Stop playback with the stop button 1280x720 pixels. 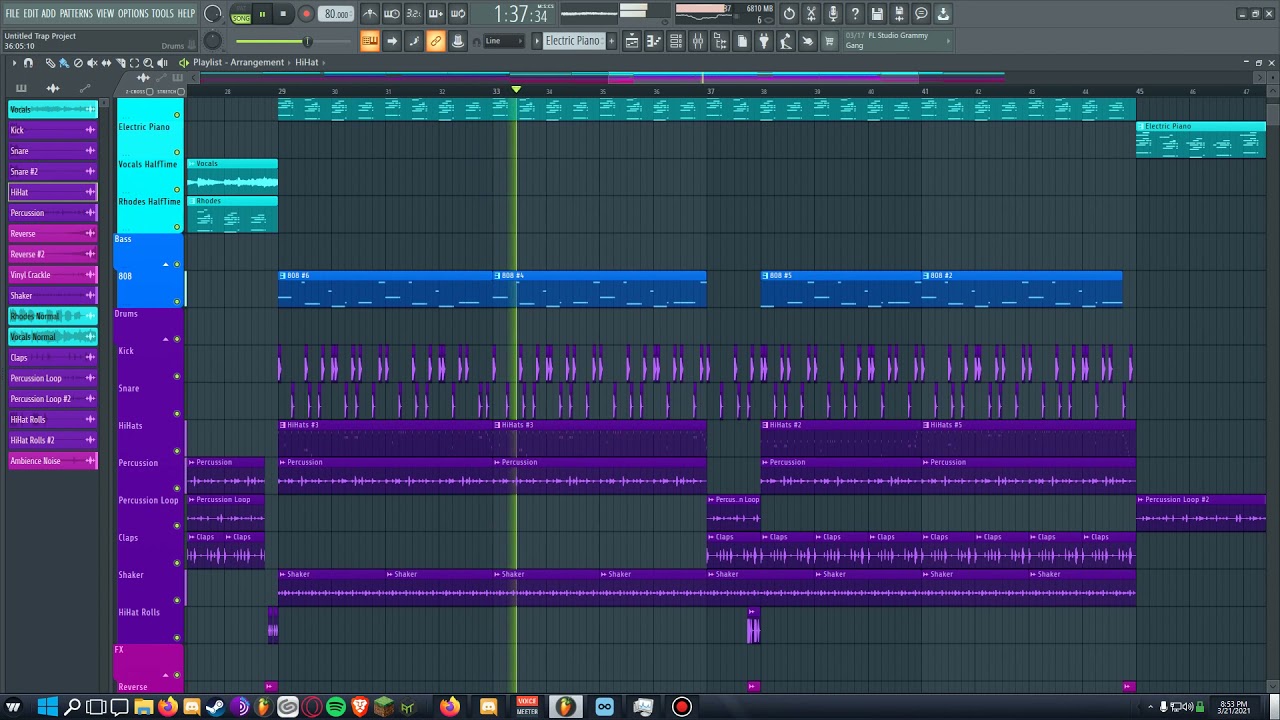(x=283, y=14)
